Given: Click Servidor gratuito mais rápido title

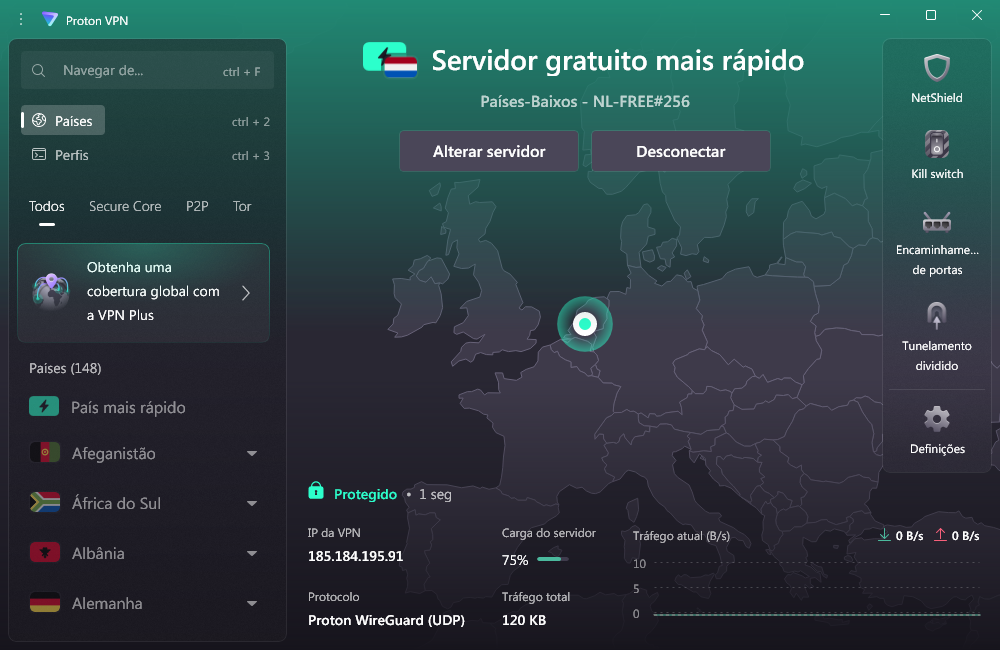Looking at the screenshot, I should pyautogui.click(x=617, y=61).
